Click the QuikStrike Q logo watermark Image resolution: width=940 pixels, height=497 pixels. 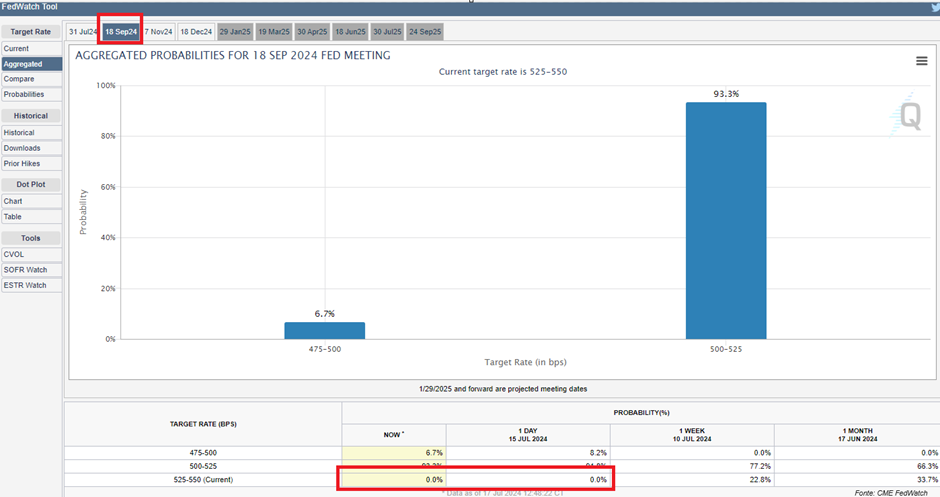(x=909, y=117)
